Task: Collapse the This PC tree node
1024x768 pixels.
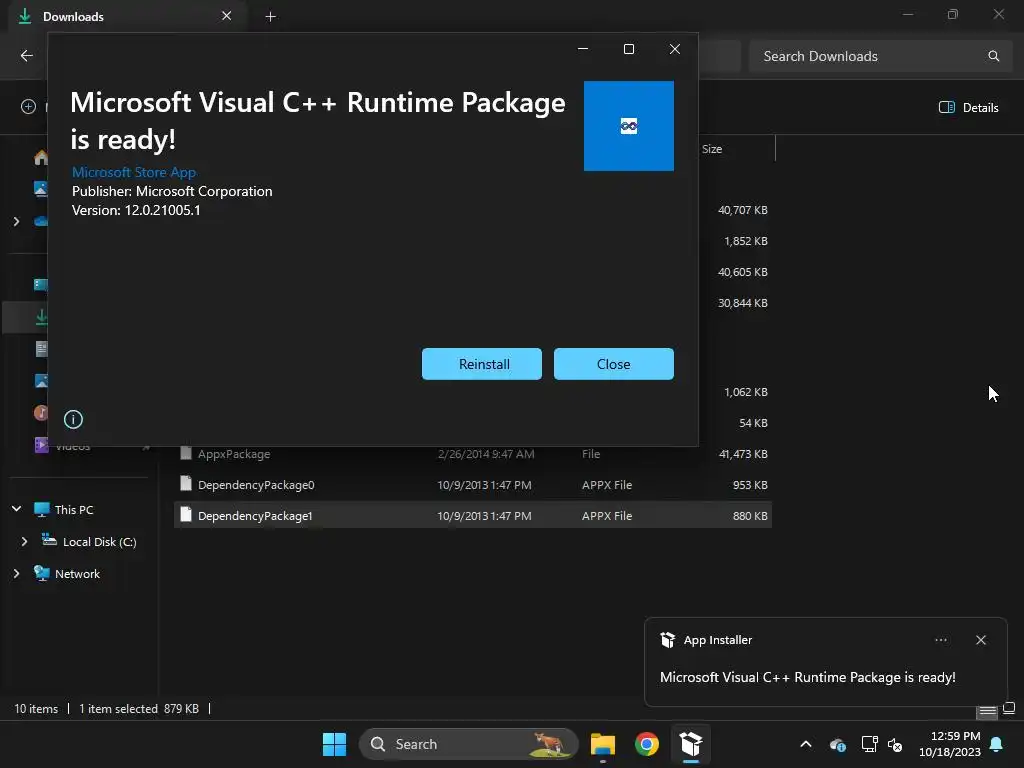Action: click(x=17, y=509)
